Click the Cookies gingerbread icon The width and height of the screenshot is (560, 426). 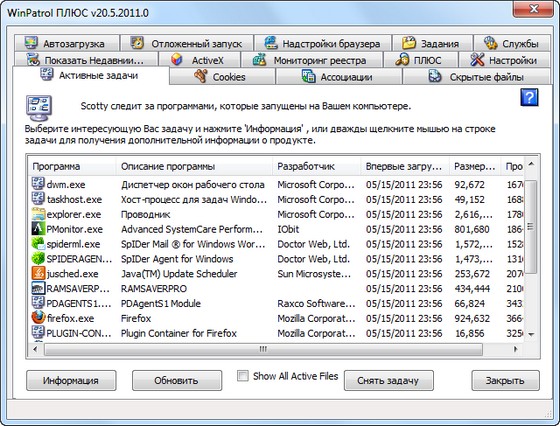pos(201,76)
